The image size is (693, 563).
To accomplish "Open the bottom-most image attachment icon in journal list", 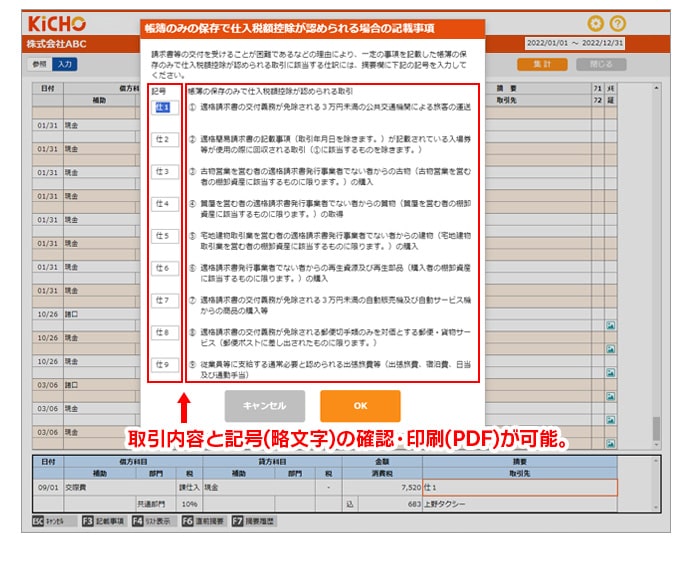I will pyautogui.click(x=610, y=443).
